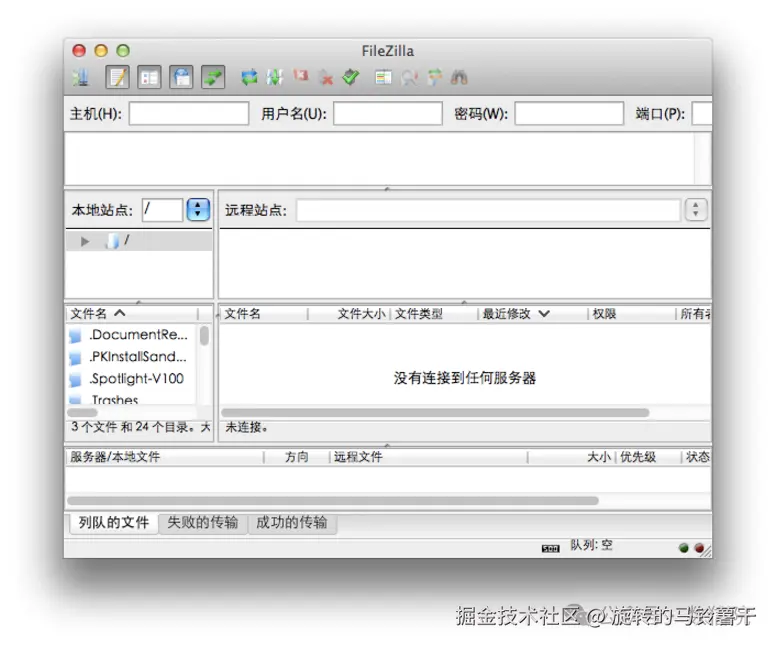The height and width of the screenshot is (646, 775).
Task: Sort local files by 文件名 column
Action: [131, 314]
